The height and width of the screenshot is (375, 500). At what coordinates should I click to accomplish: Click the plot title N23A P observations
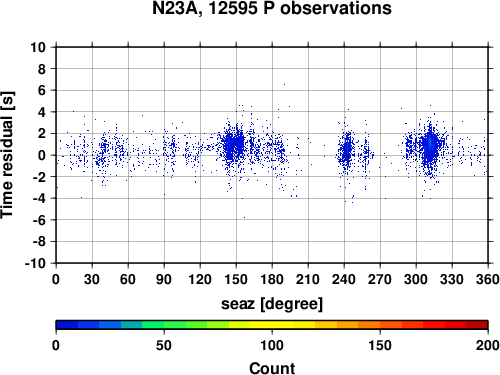272,8
